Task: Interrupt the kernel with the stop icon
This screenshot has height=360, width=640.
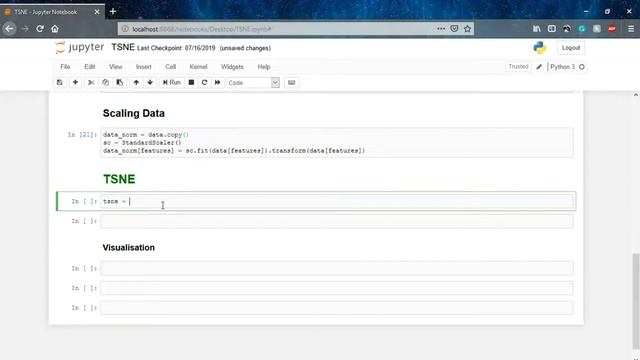Action: 191,82
